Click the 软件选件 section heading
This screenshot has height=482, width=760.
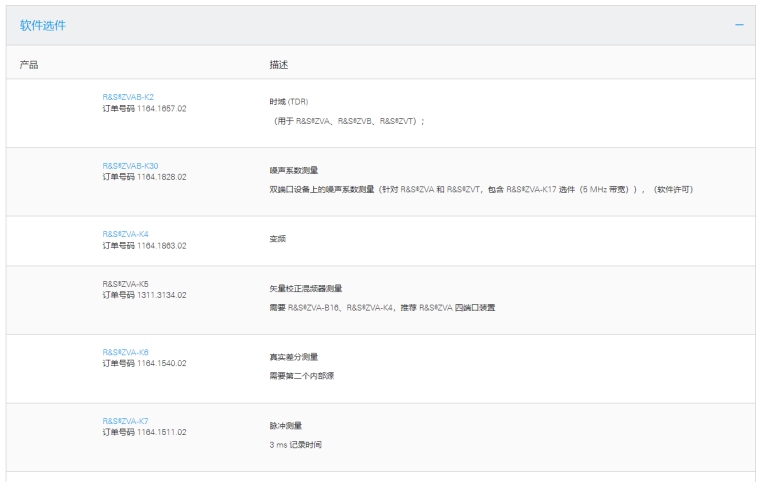click(45, 24)
